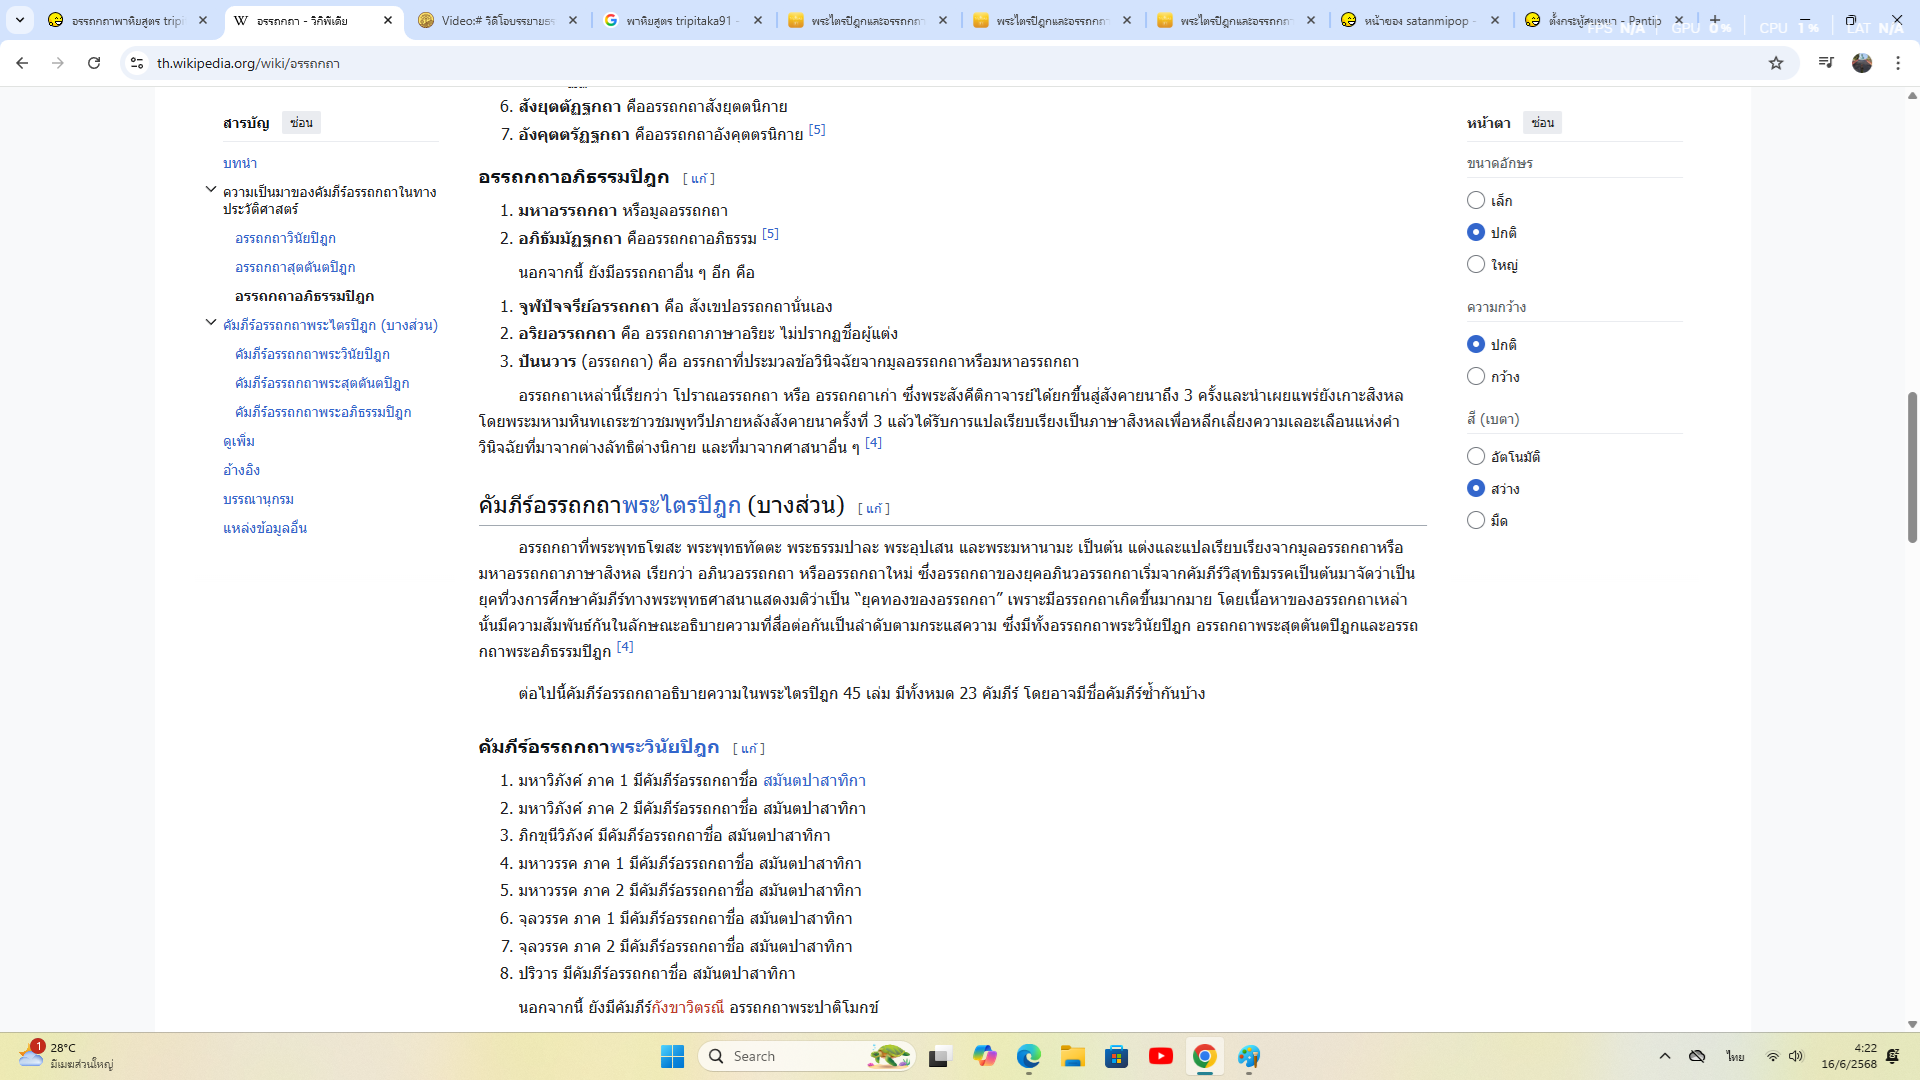Hide the หน้าตา appearance panel
1920x1080 pixels.
pyautogui.click(x=1542, y=123)
